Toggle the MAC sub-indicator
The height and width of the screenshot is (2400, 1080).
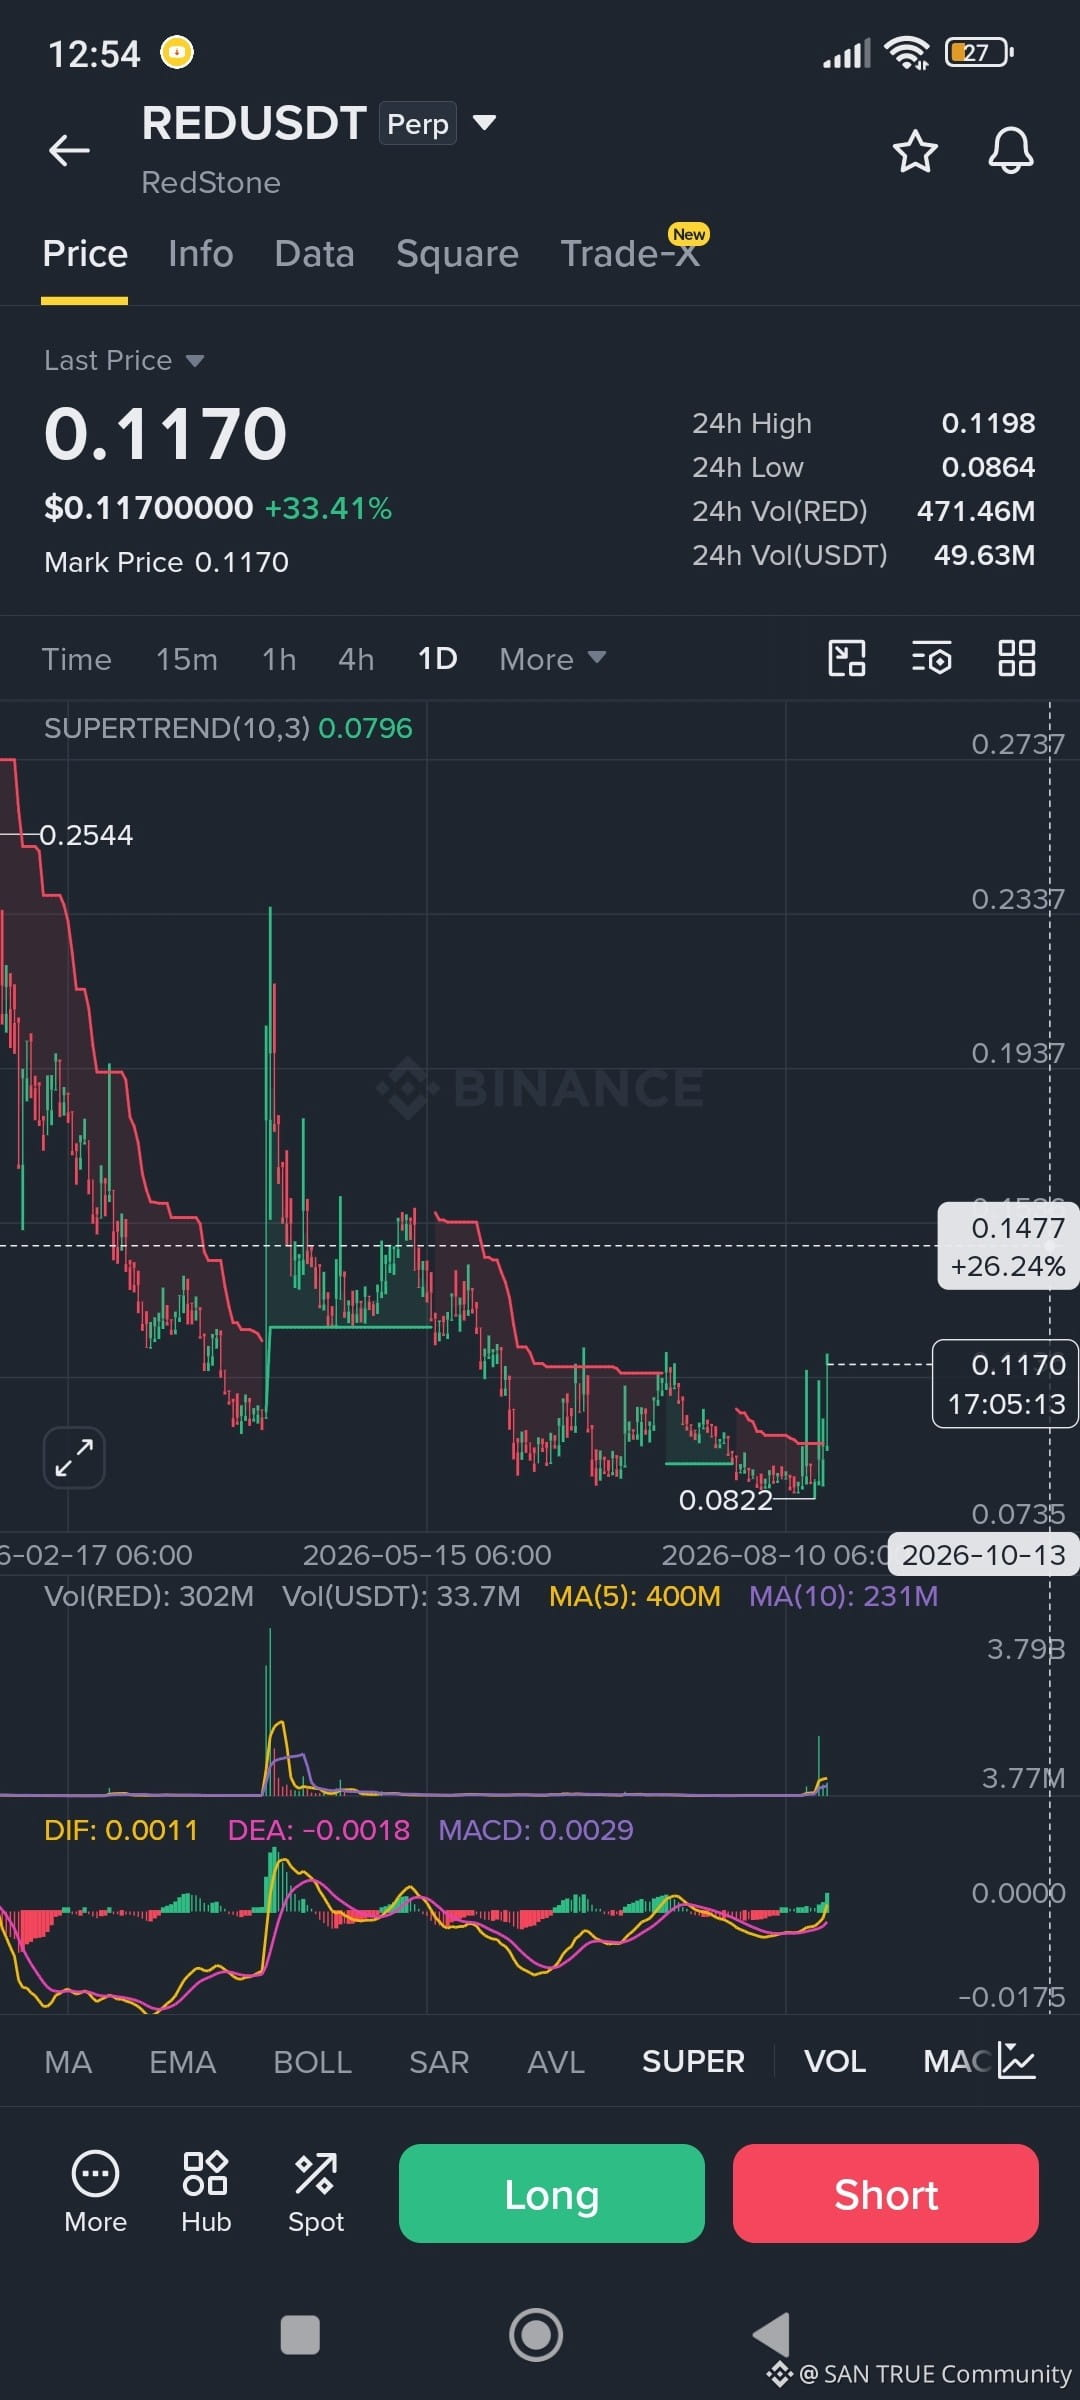coord(957,2062)
